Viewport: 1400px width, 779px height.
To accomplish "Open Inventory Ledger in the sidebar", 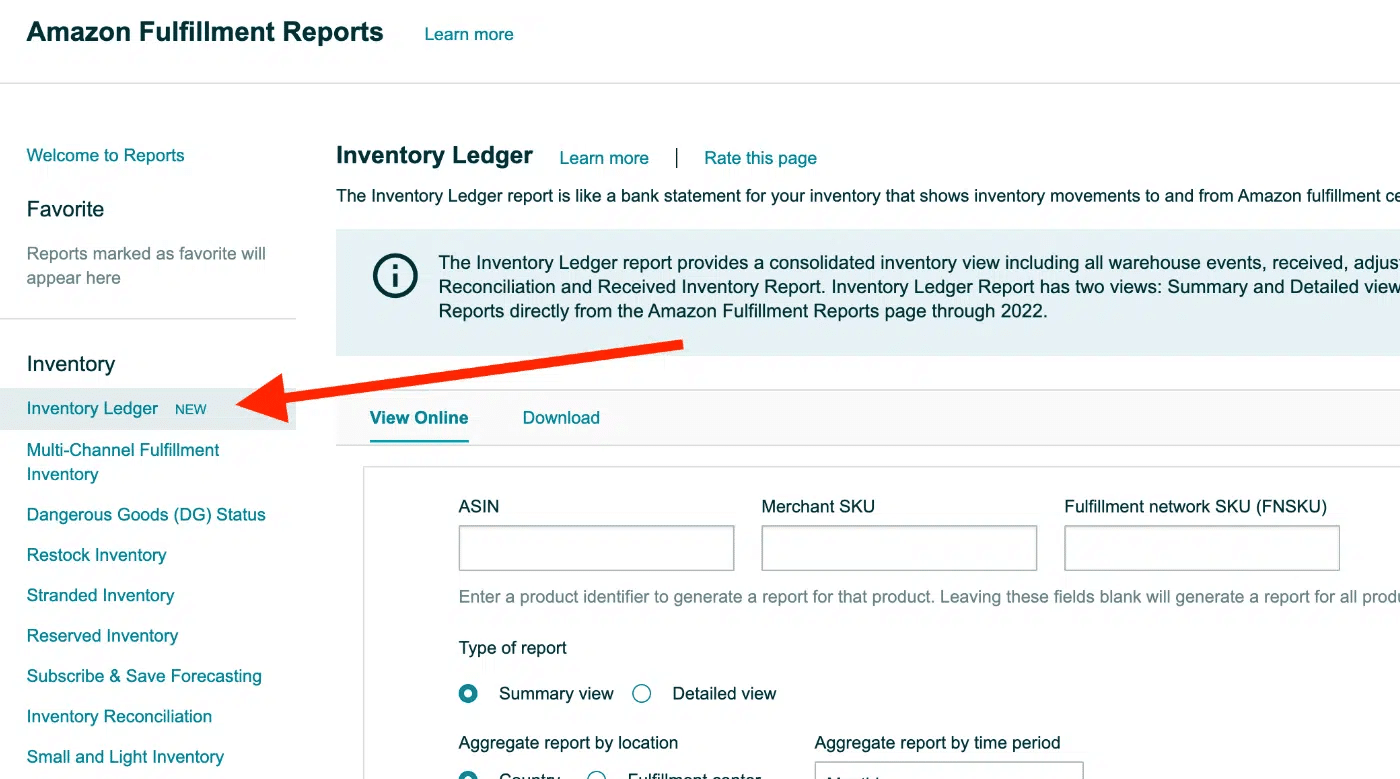I will [92, 408].
